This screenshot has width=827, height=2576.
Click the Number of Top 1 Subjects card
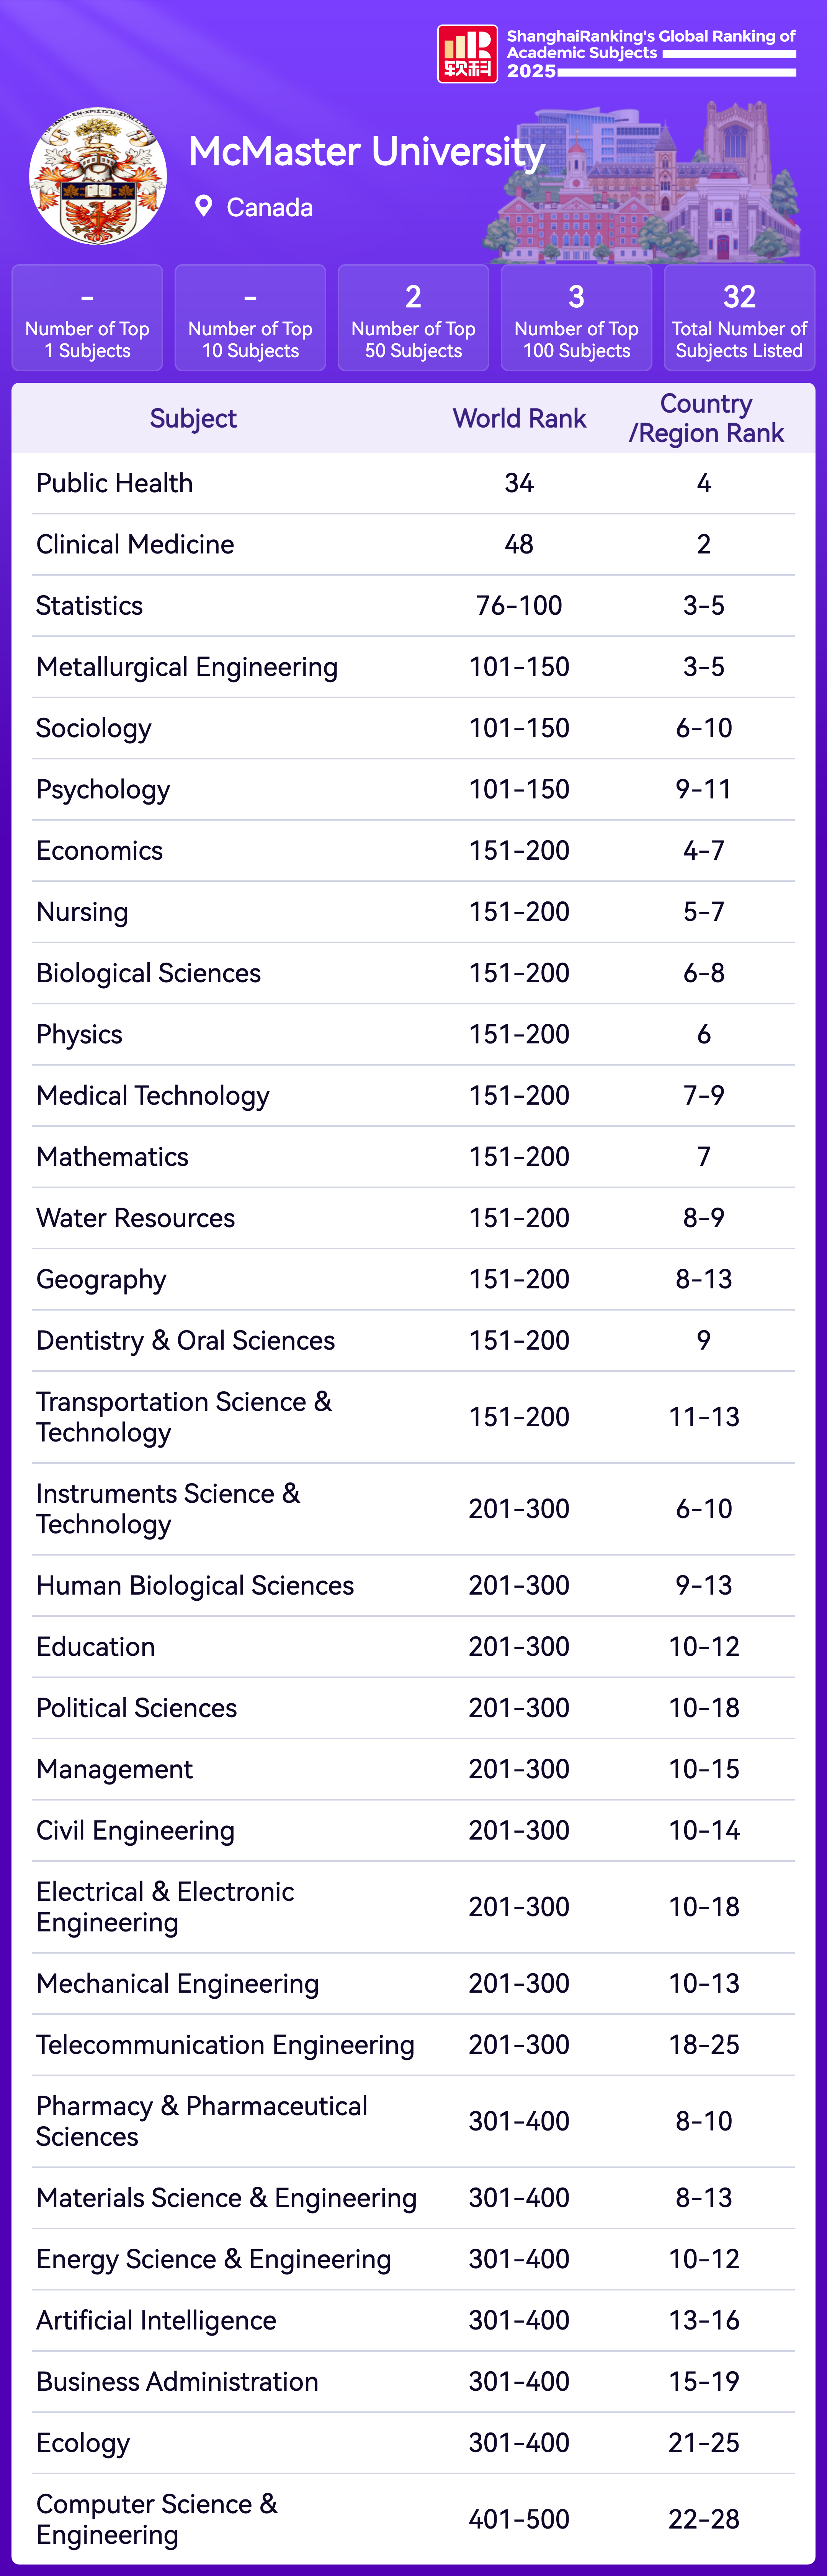pos(87,318)
